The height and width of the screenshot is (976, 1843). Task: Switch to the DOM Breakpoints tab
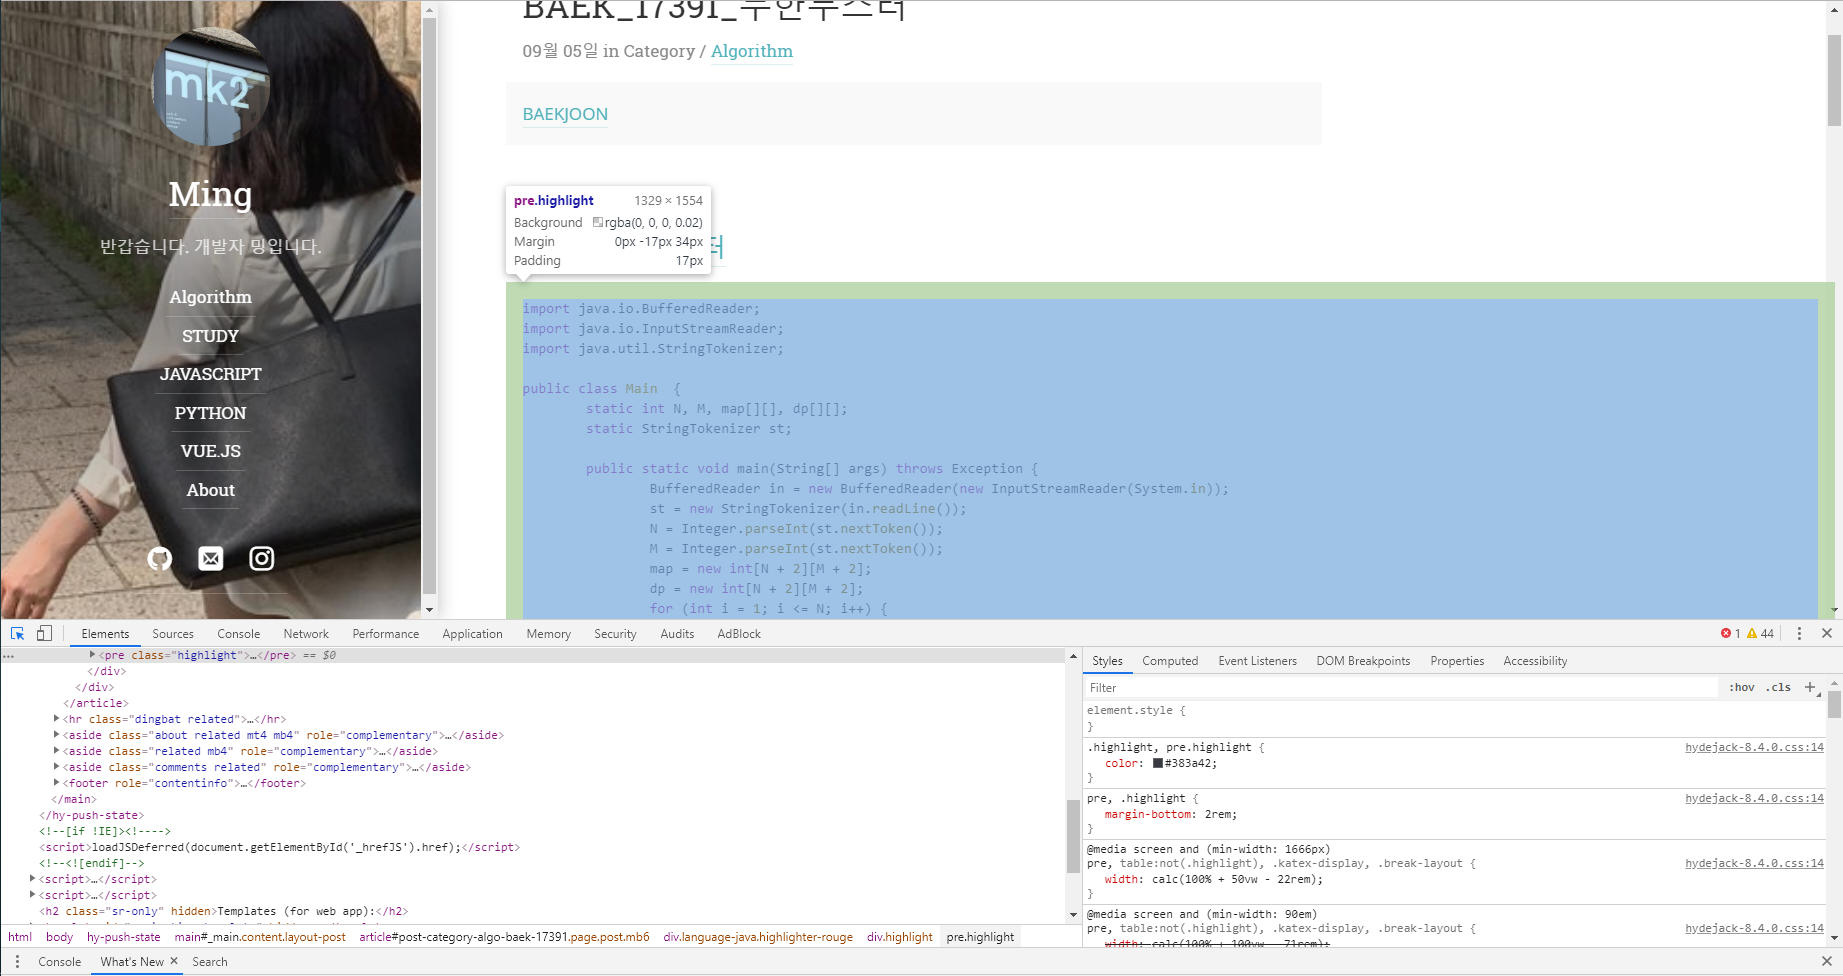click(1363, 661)
